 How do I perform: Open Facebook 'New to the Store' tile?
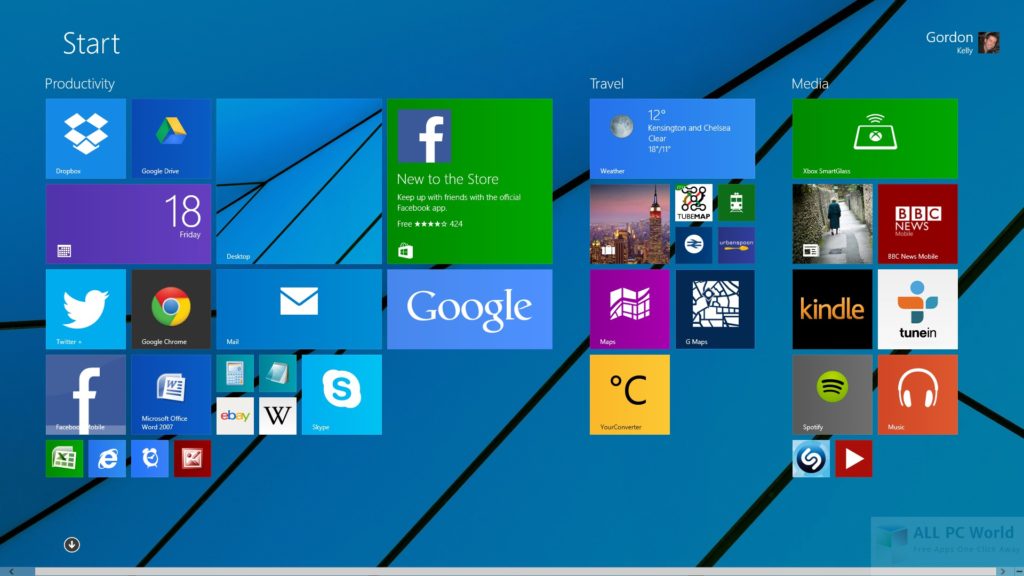point(470,181)
